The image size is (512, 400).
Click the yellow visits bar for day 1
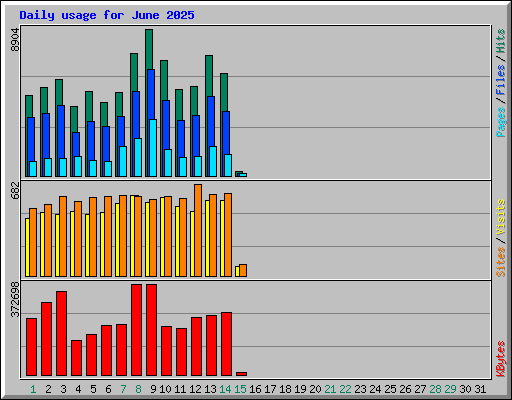click(x=27, y=247)
